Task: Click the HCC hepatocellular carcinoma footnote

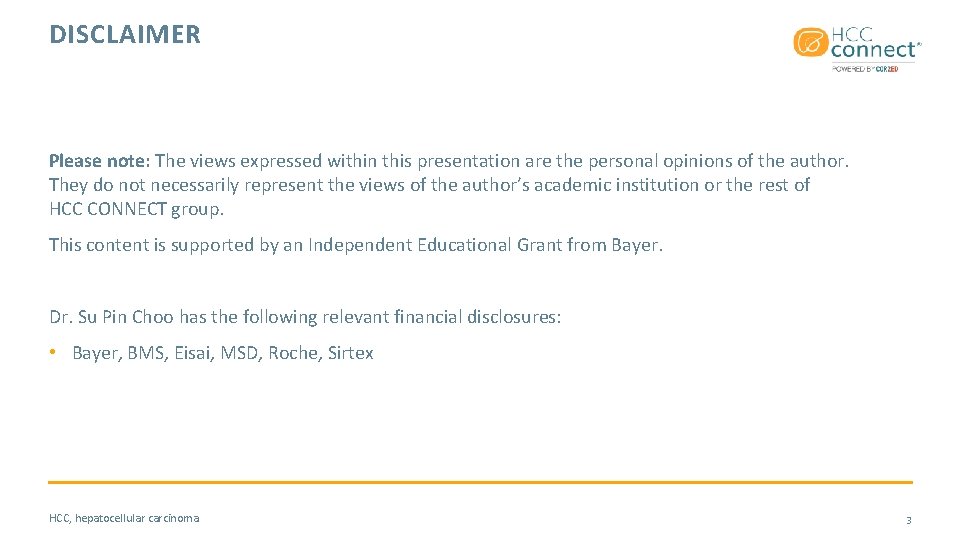Action: pyautogui.click(x=124, y=518)
